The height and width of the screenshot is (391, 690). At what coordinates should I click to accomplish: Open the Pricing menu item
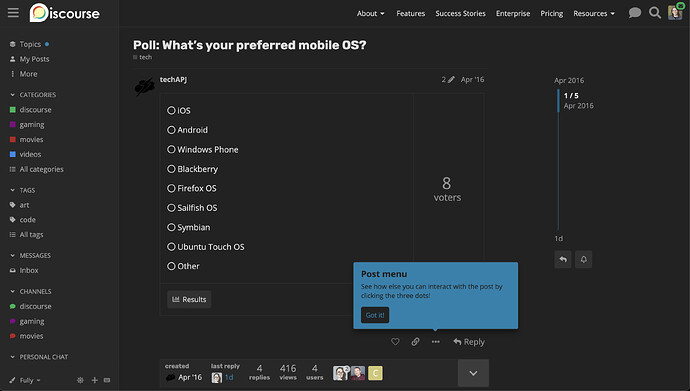(x=551, y=14)
